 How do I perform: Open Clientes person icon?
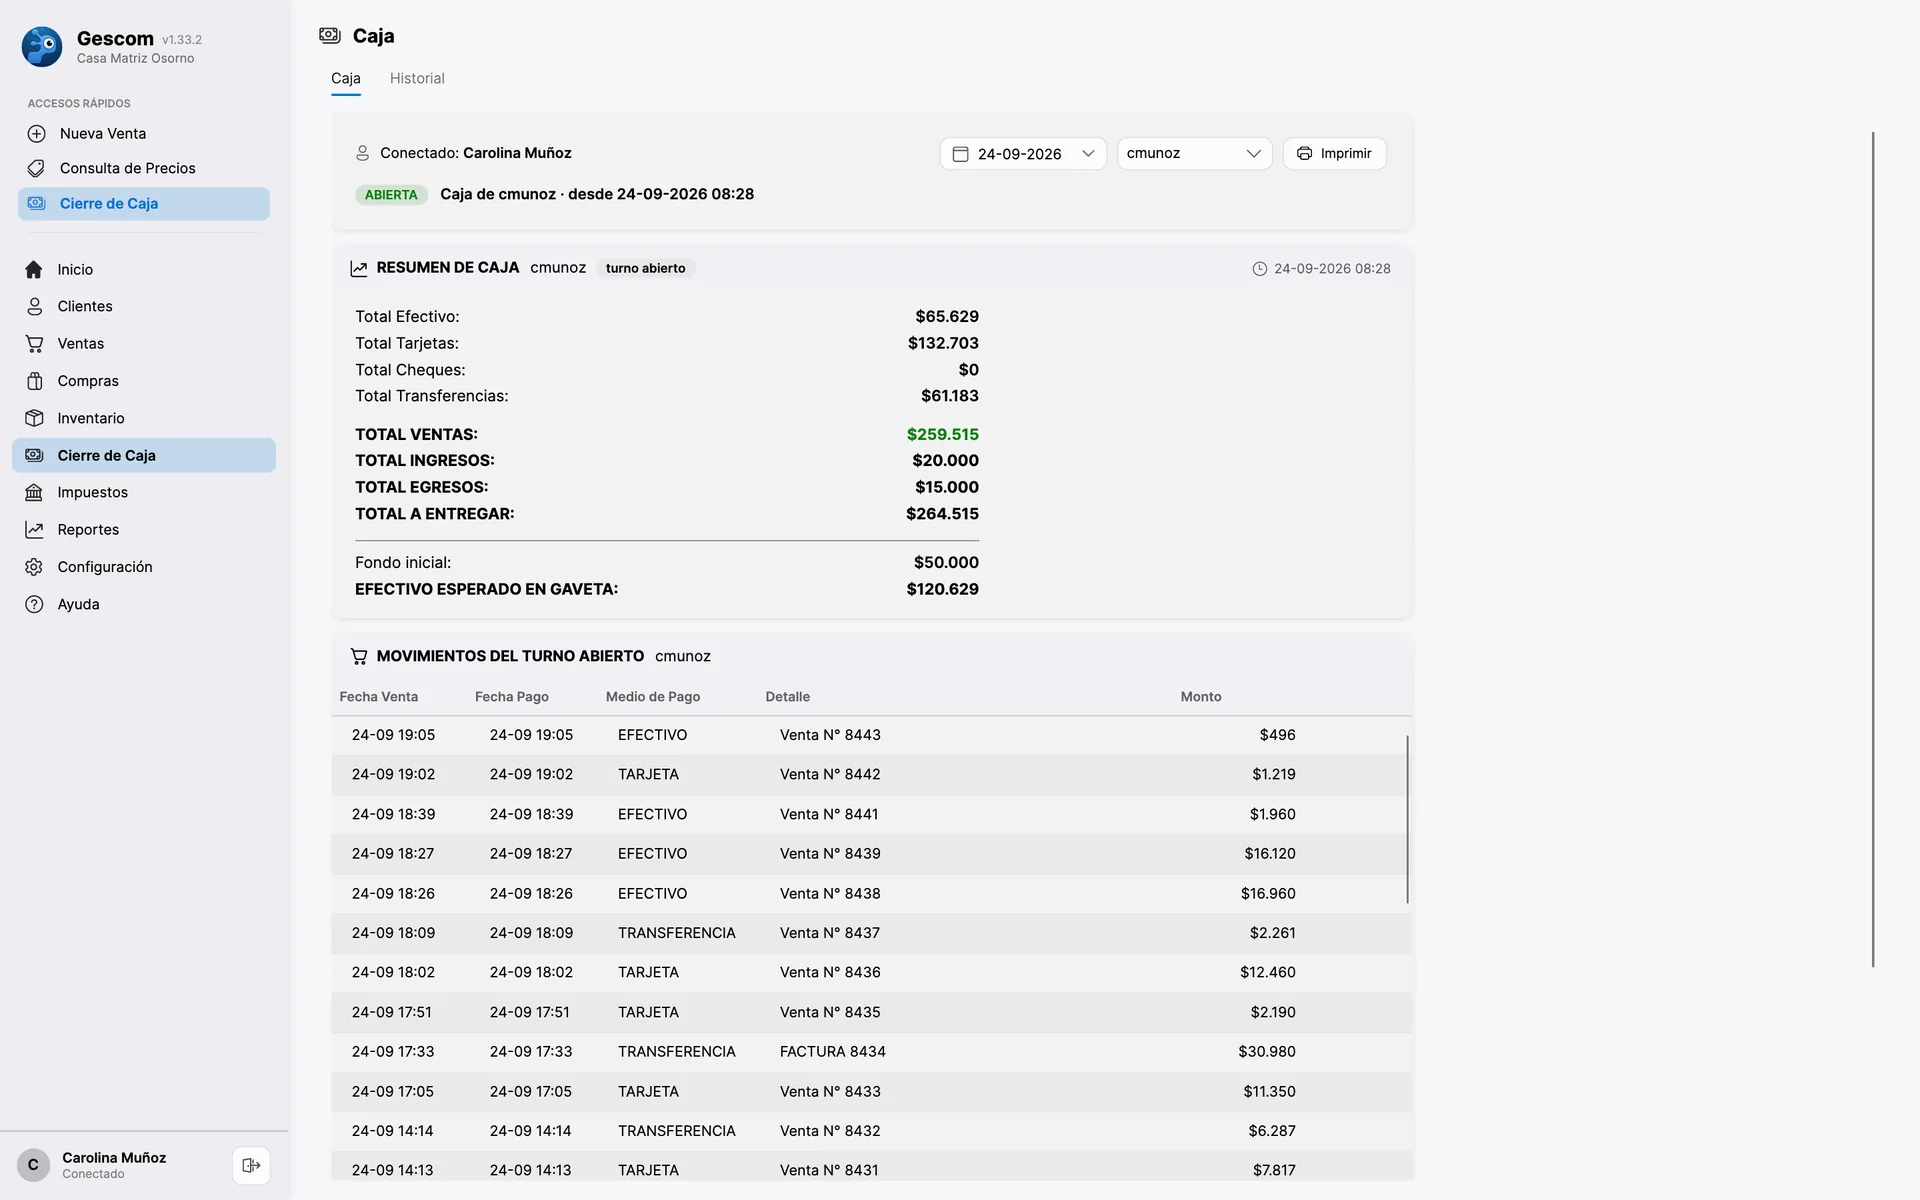[34, 306]
